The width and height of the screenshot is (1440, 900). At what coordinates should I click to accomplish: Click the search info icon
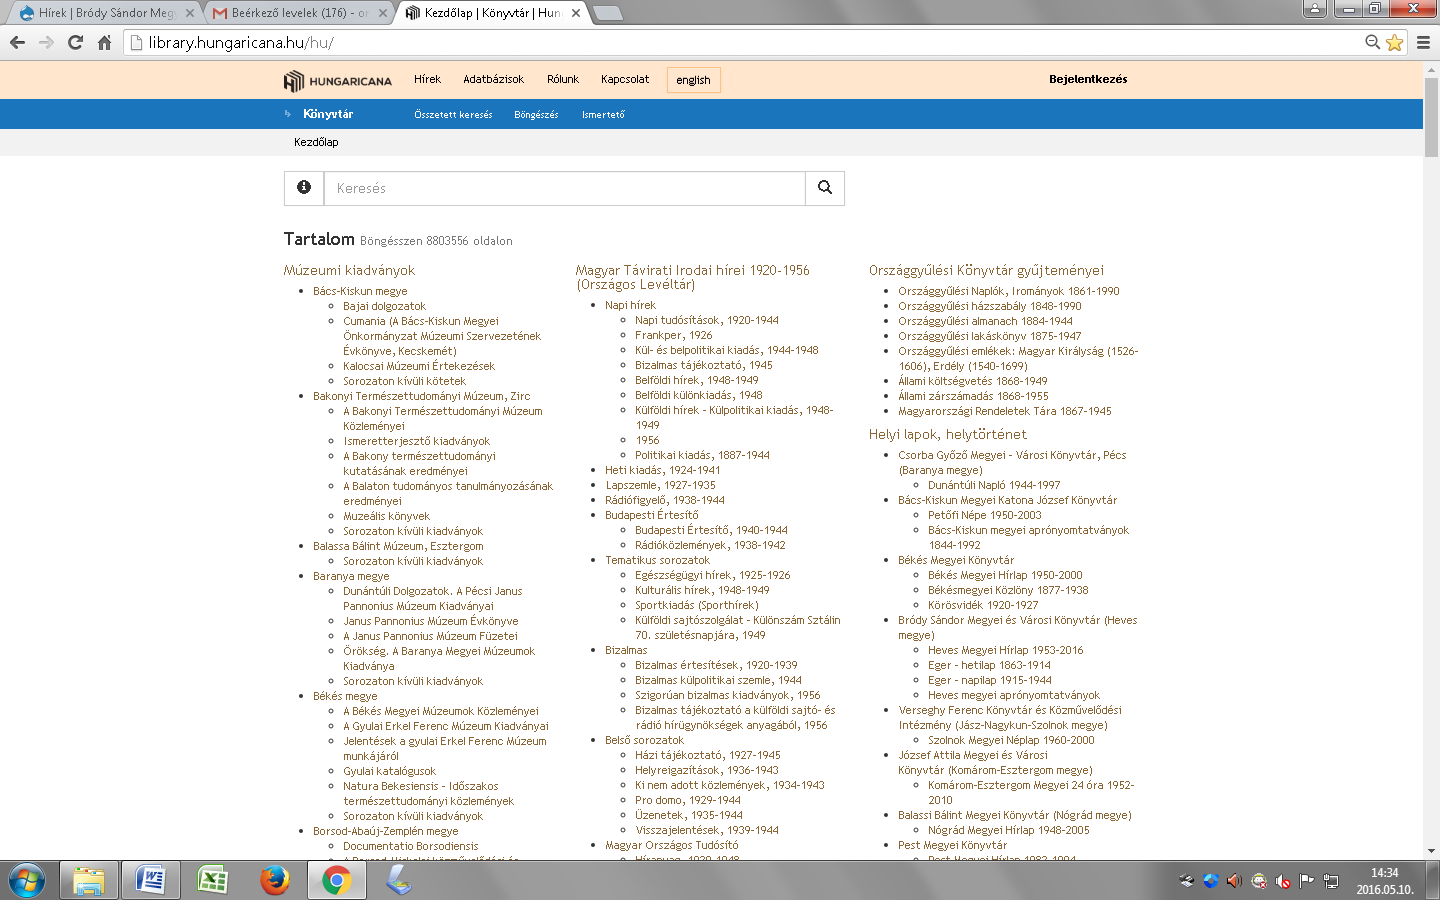coord(304,187)
